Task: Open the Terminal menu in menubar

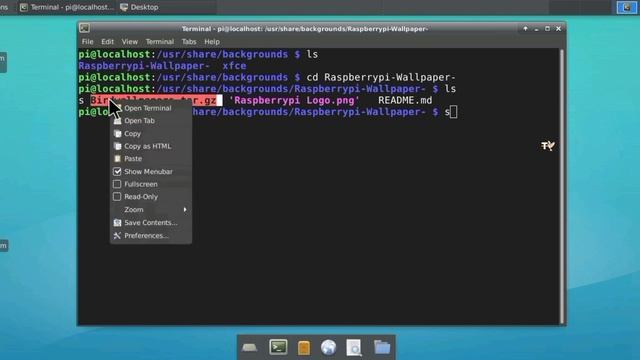Action: click(x=160, y=42)
